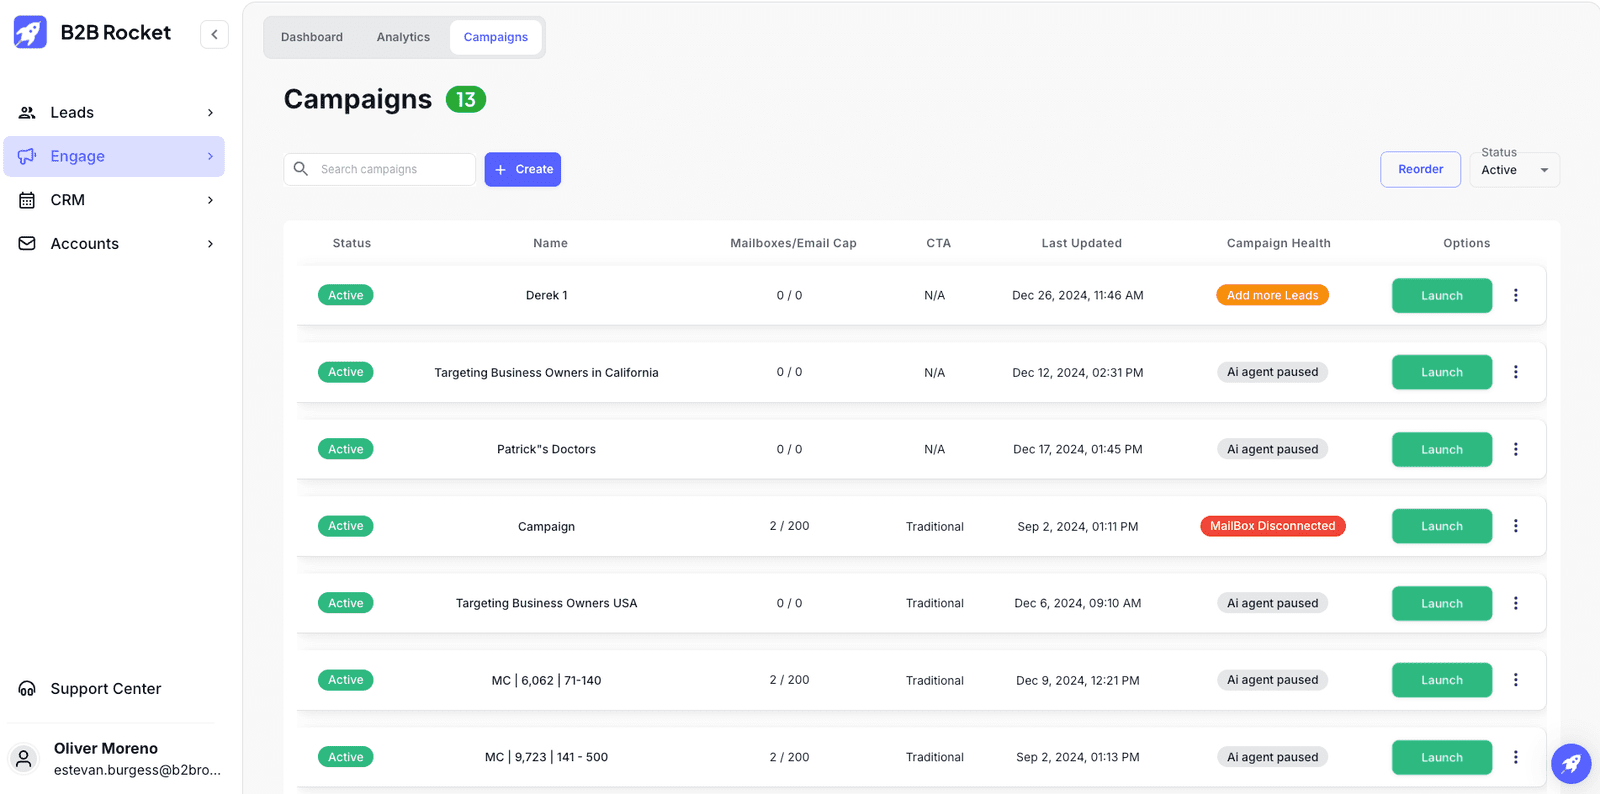Click the MailBox Disconnected health badge
1600x794 pixels.
[x=1272, y=526]
